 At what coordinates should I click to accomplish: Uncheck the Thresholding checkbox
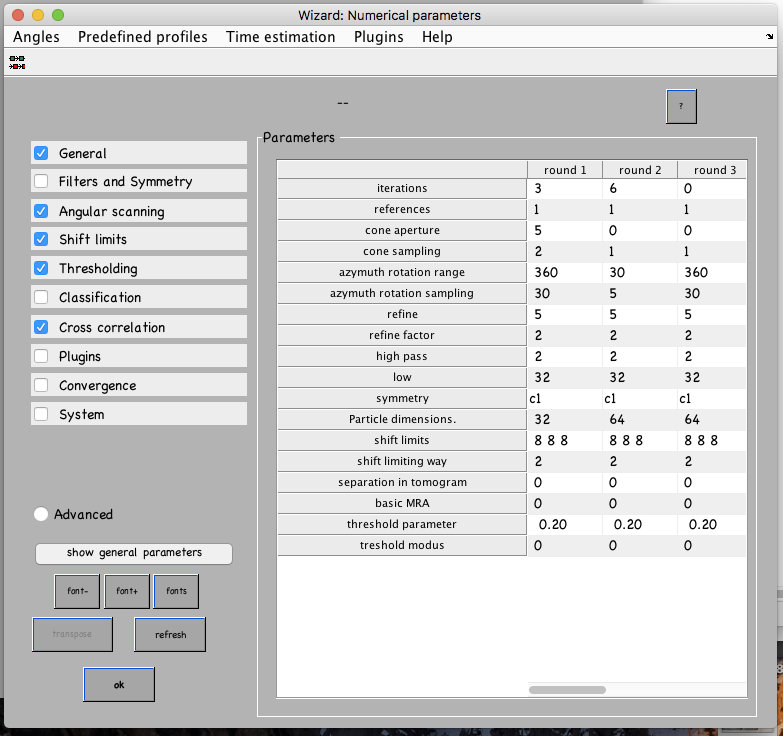[41, 268]
